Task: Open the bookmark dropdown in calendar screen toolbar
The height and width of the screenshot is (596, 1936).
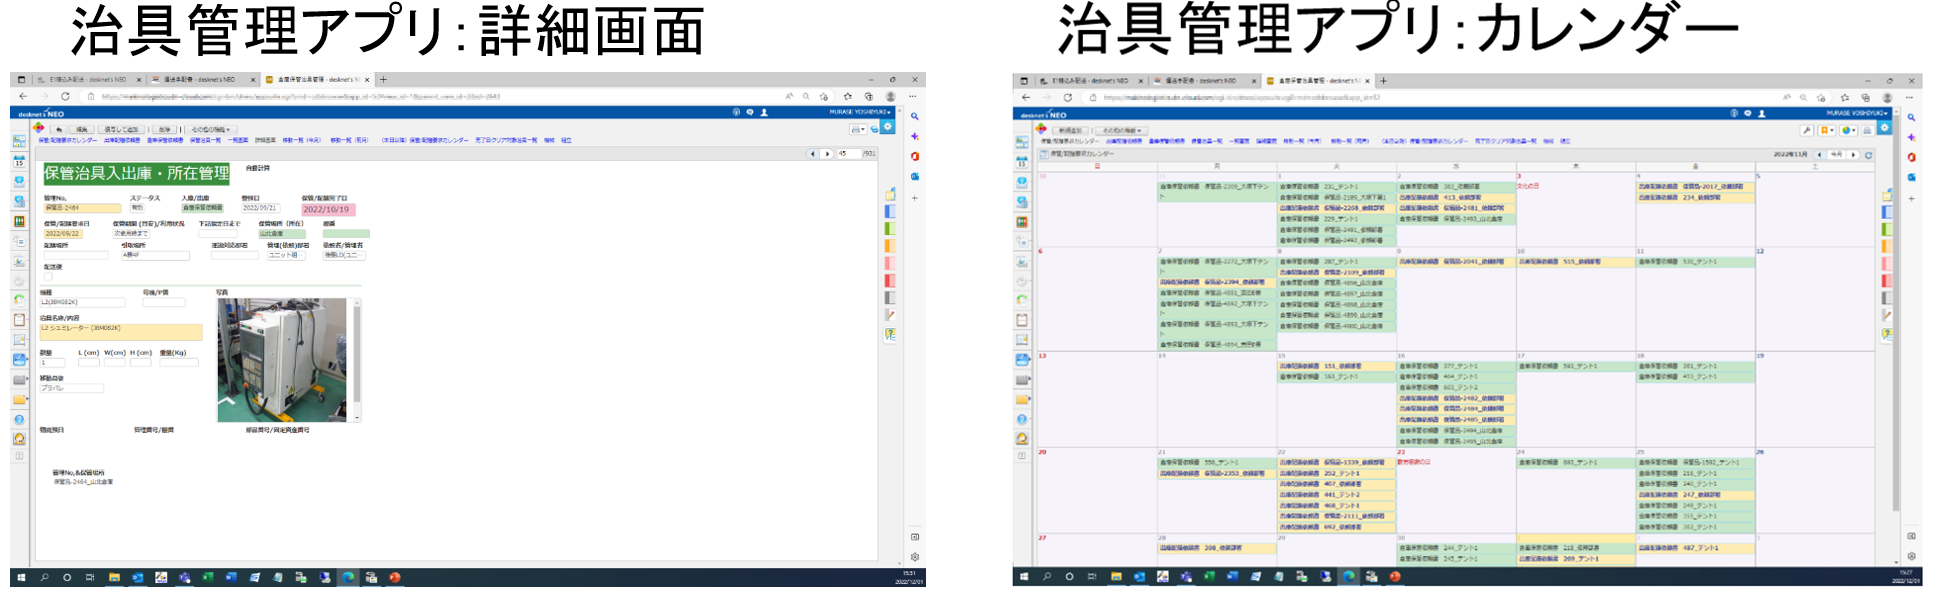Action: point(1827,131)
